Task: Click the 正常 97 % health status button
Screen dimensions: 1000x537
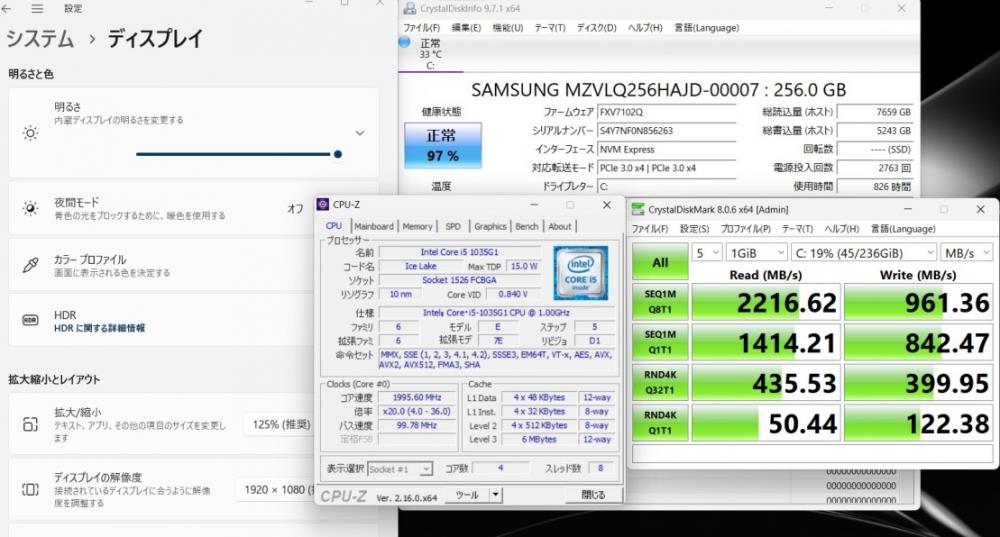Action: click(443, 145)
